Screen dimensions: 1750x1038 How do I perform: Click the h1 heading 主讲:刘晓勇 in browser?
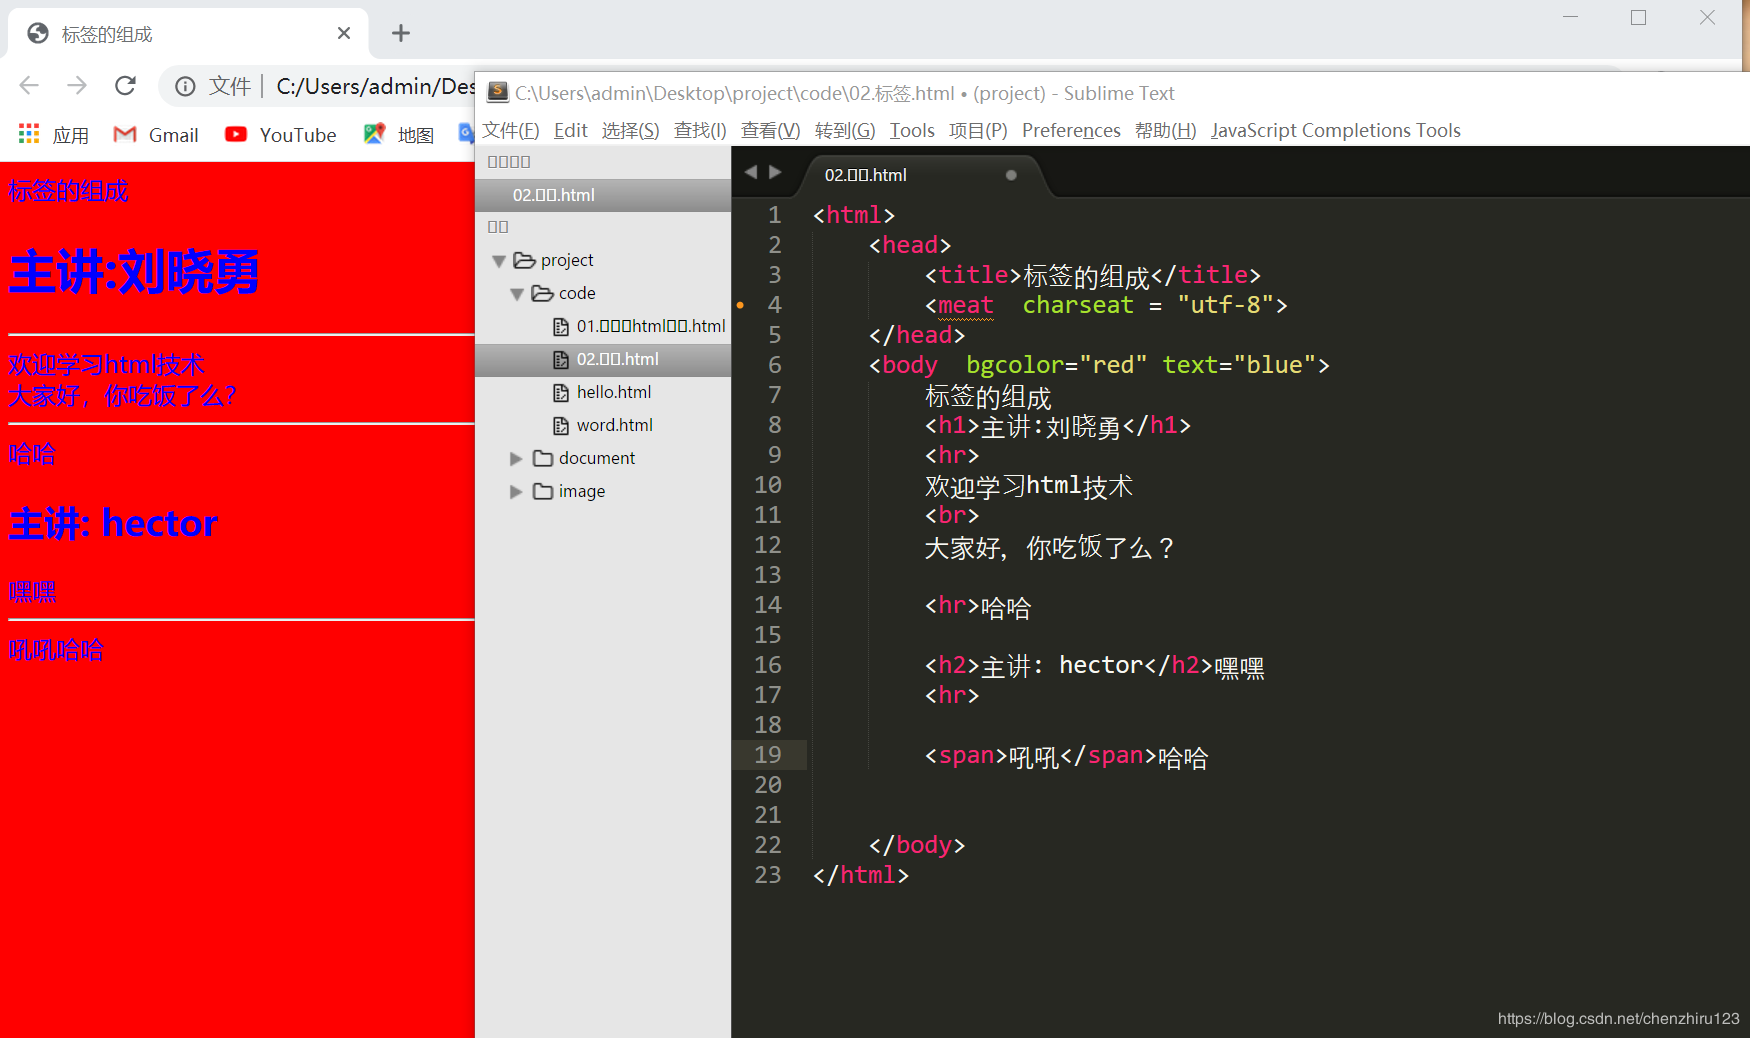coord(134,272)
